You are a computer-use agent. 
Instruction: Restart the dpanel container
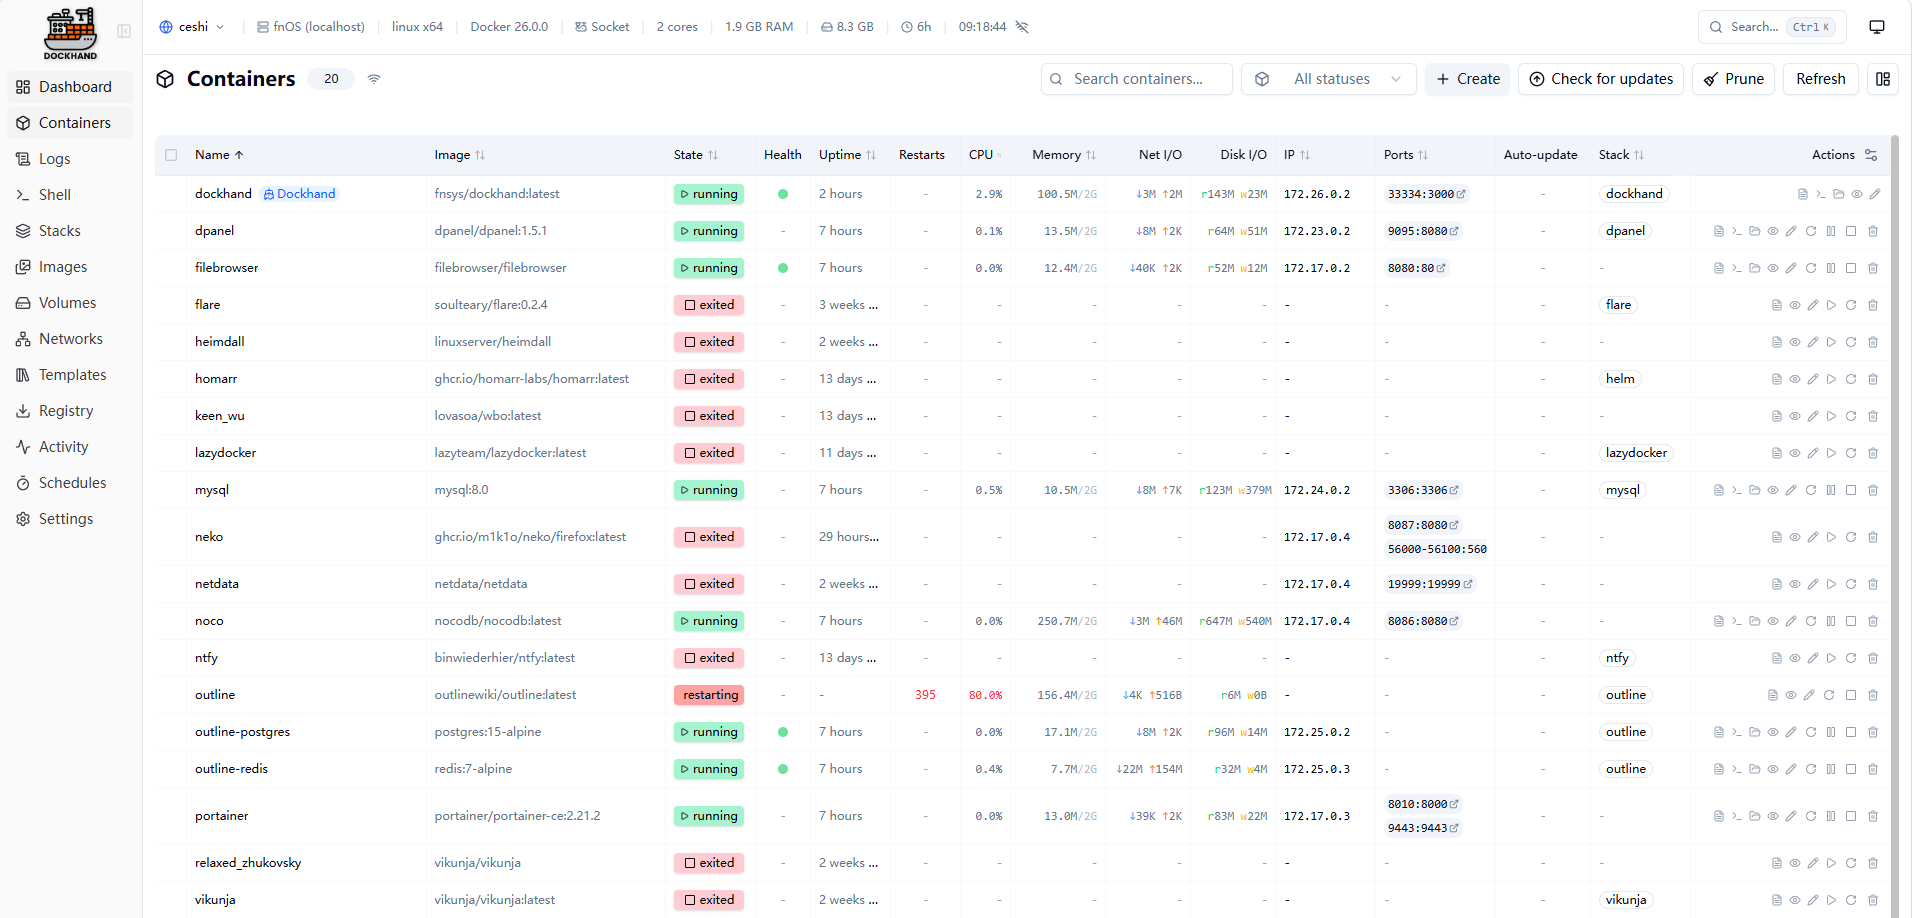1811,231
